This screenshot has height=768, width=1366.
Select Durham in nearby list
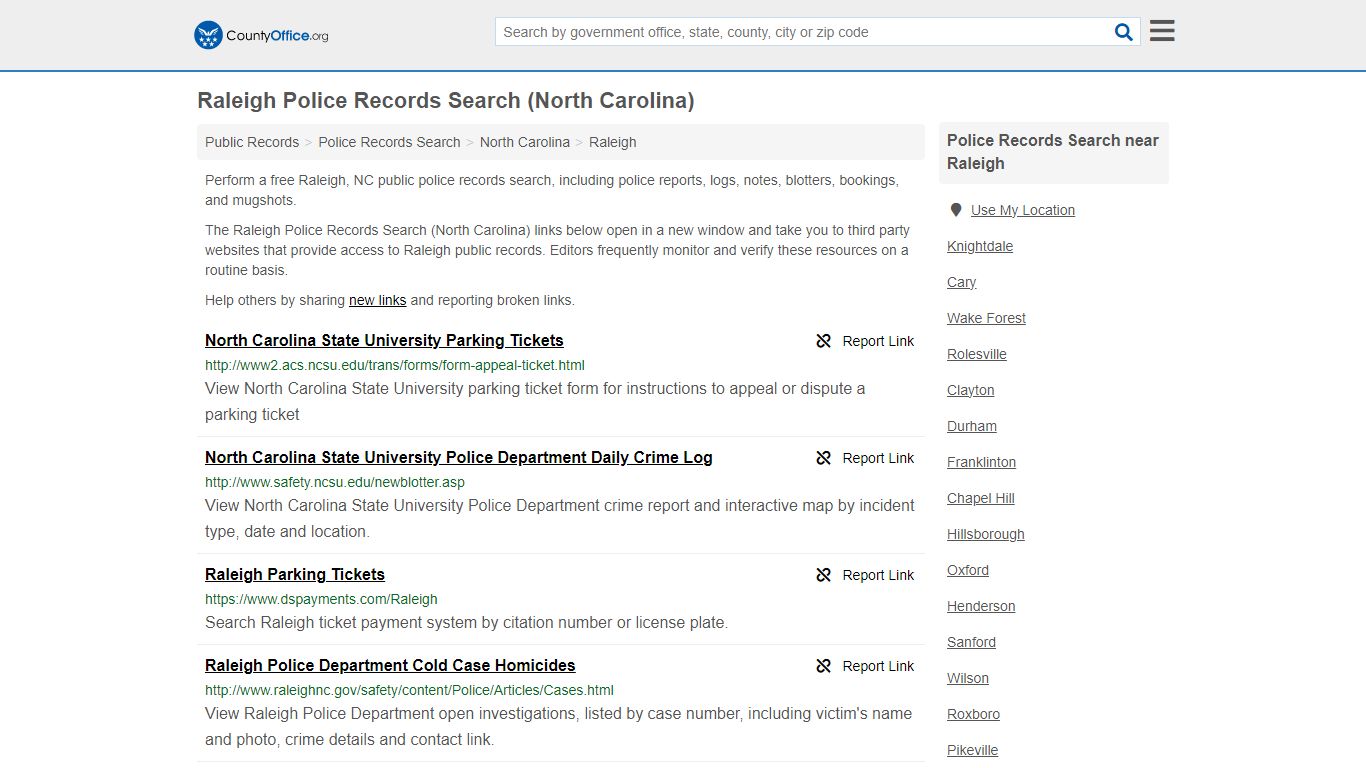[972, 426]
